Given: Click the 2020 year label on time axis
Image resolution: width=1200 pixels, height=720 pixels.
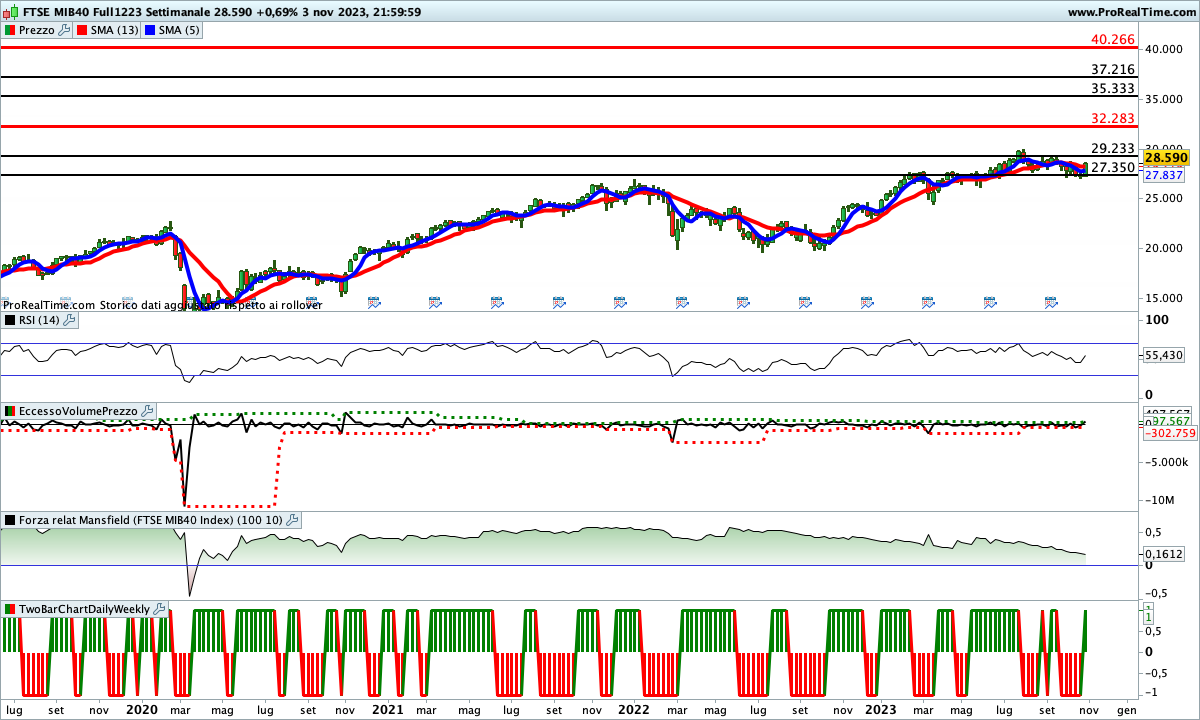Looking at the screenshot, I should (141, 709).
